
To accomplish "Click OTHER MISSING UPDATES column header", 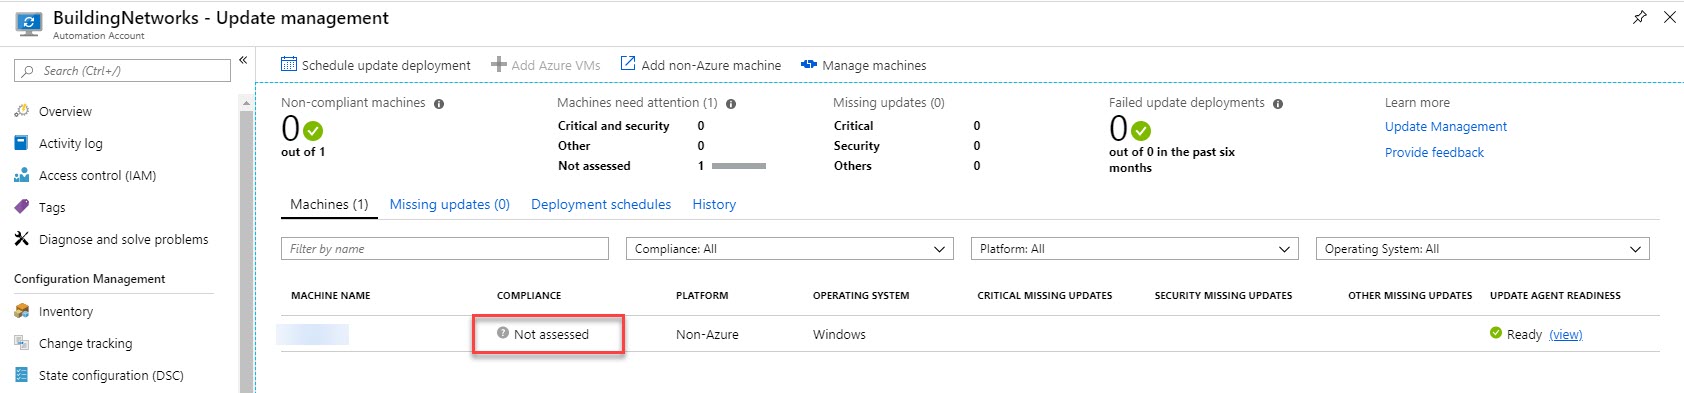I will pos(1410,296).
